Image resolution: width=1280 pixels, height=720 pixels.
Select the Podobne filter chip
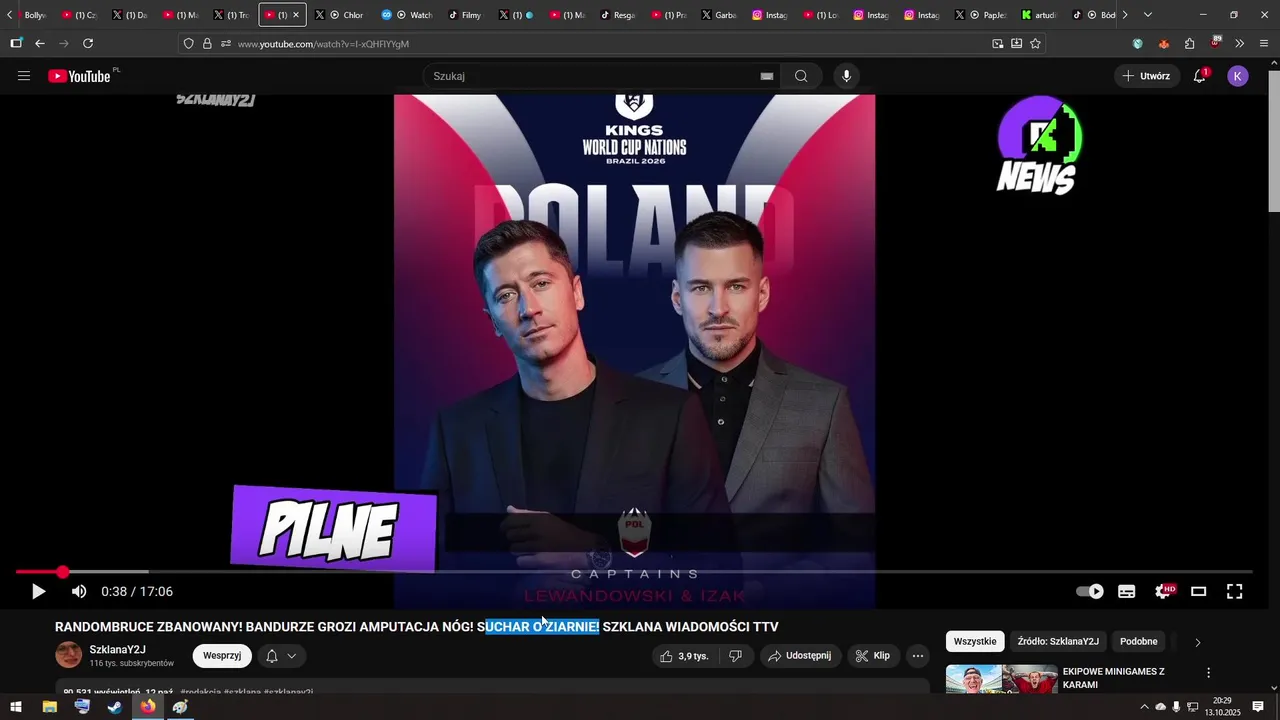point(1139,642)
